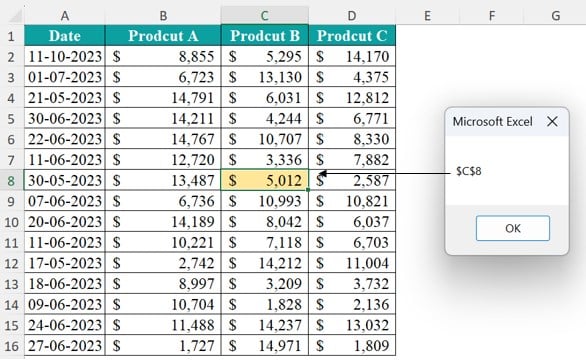The width and height of the screenshot is (586, 360).
Task: Select date cell 30-05-2023
Action: pos(65,180)
